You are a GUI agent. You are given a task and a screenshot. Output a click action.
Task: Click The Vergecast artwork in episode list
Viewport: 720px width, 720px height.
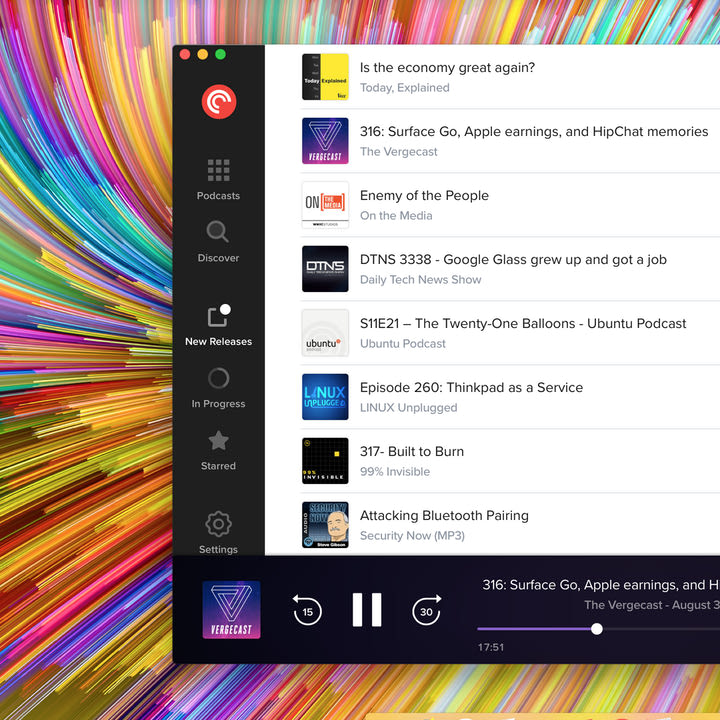tap(325, 141)
